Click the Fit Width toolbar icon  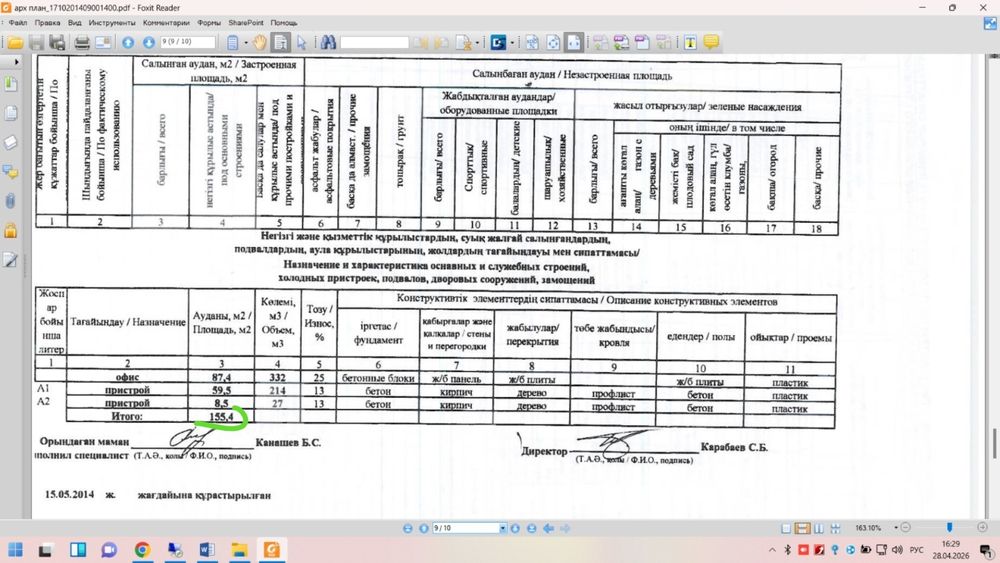(x=574, y=43)
